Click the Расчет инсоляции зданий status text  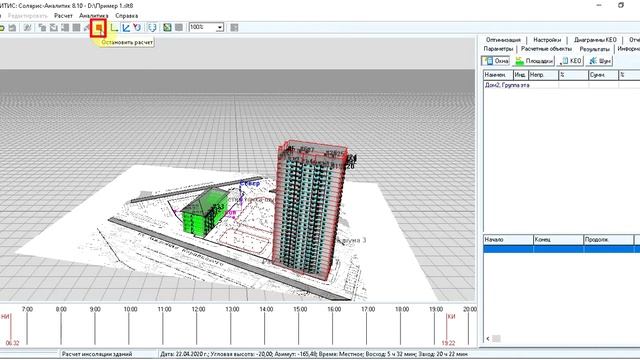click(x=97, y=354)
